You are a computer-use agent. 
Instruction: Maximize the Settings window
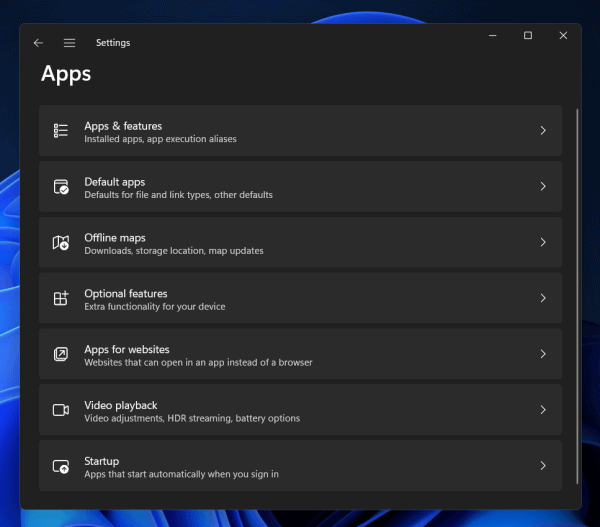click(528, 36)
